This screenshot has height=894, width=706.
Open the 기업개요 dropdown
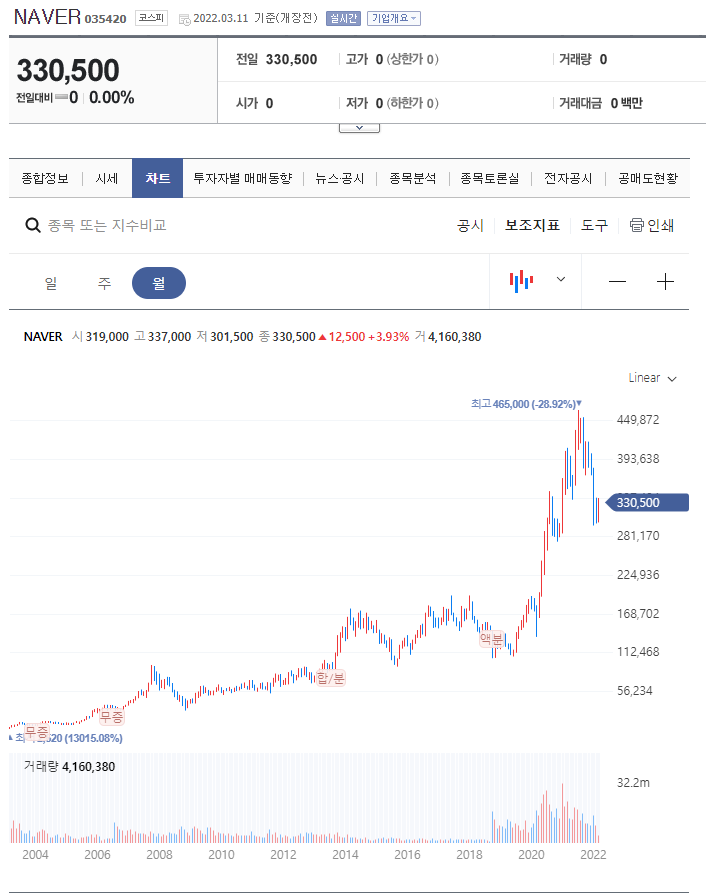pos(393,18)
